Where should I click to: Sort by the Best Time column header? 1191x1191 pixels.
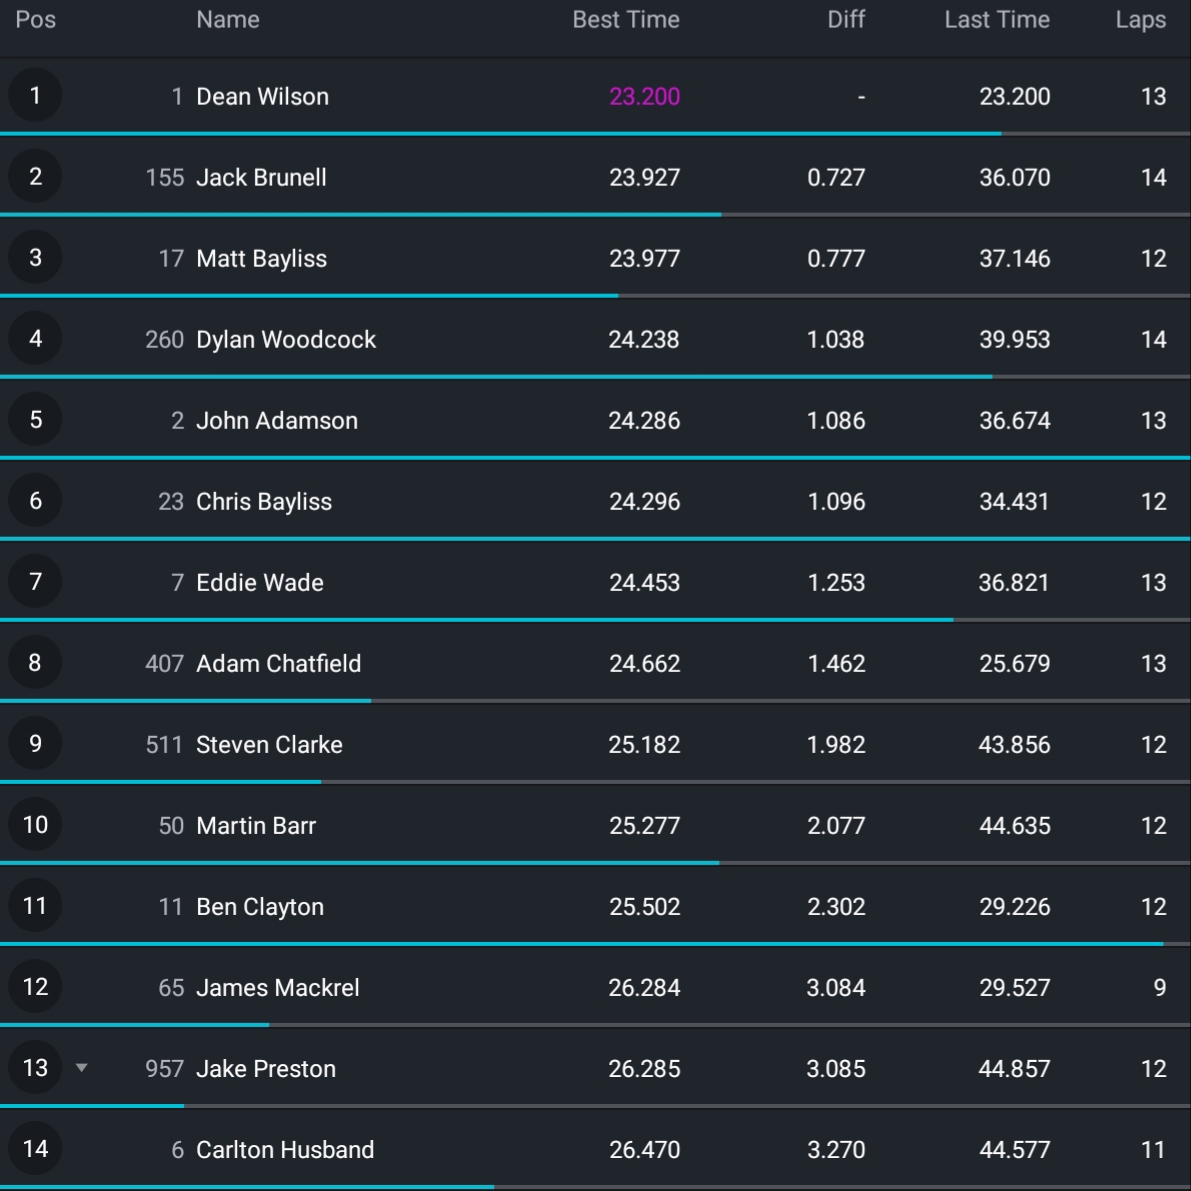[625, 20]
